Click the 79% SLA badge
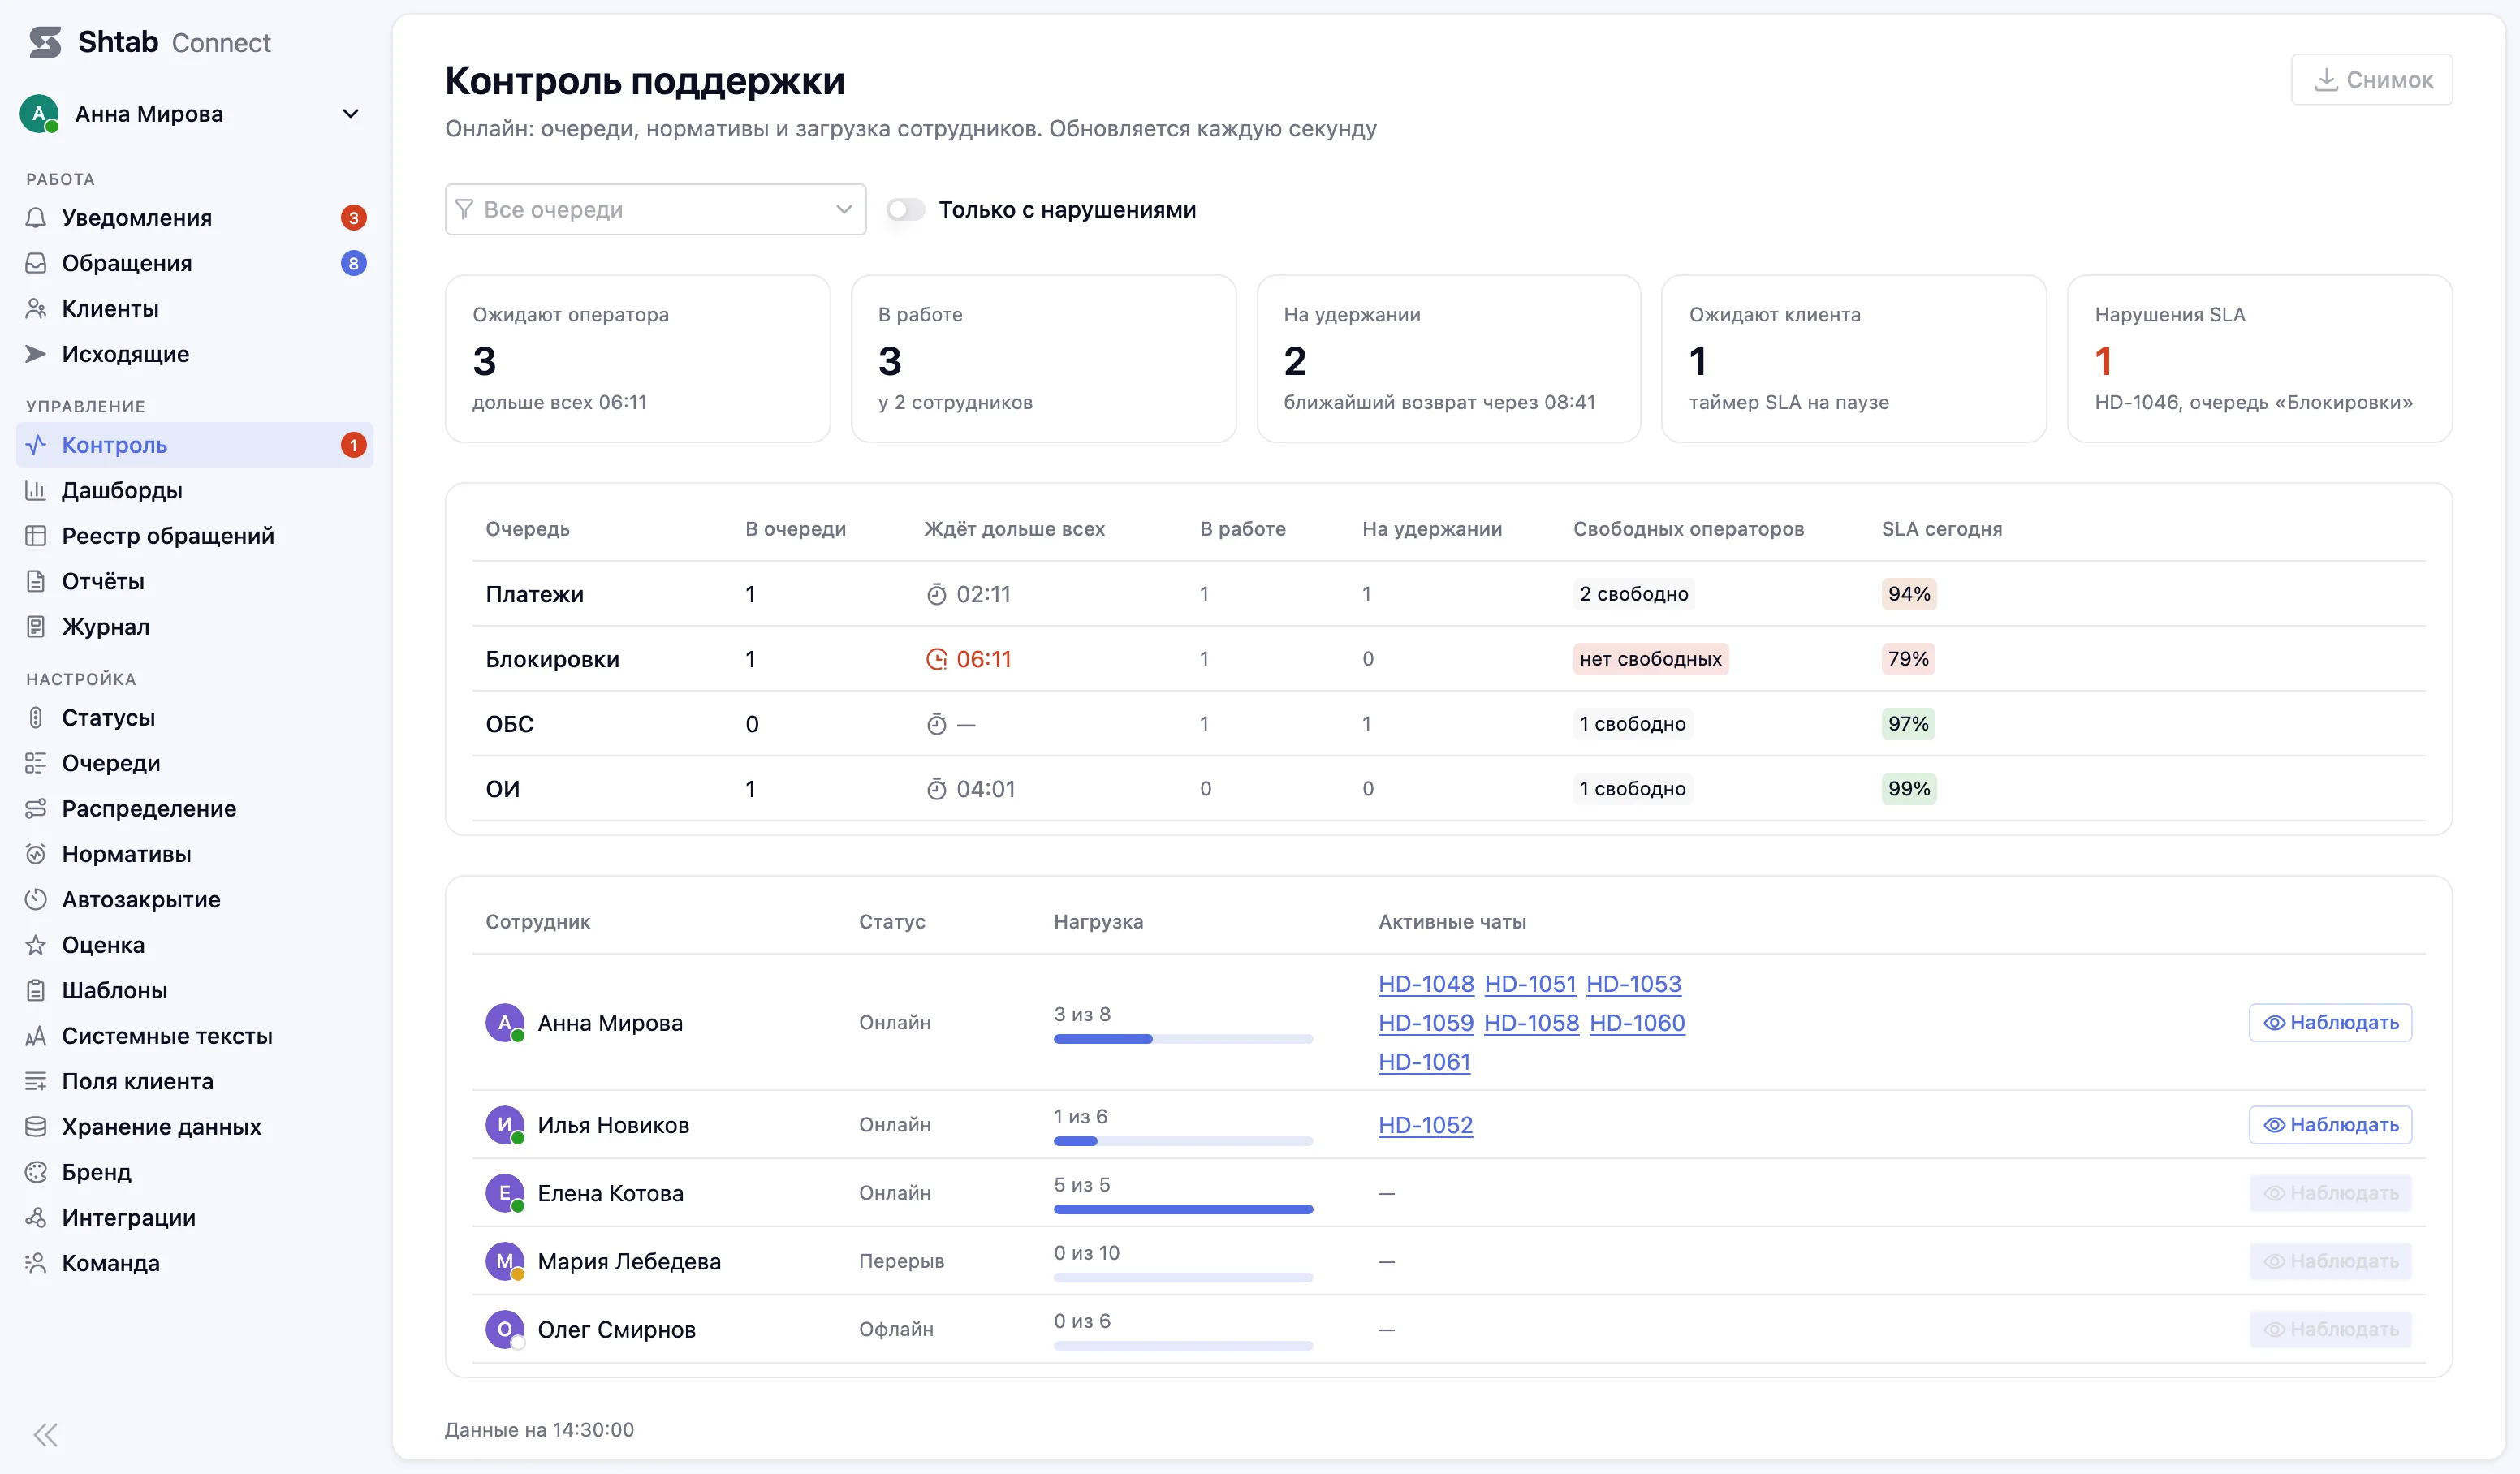Image resolution: width=2520 pixels, height=1474 pixels. [x=1908, y=659]
